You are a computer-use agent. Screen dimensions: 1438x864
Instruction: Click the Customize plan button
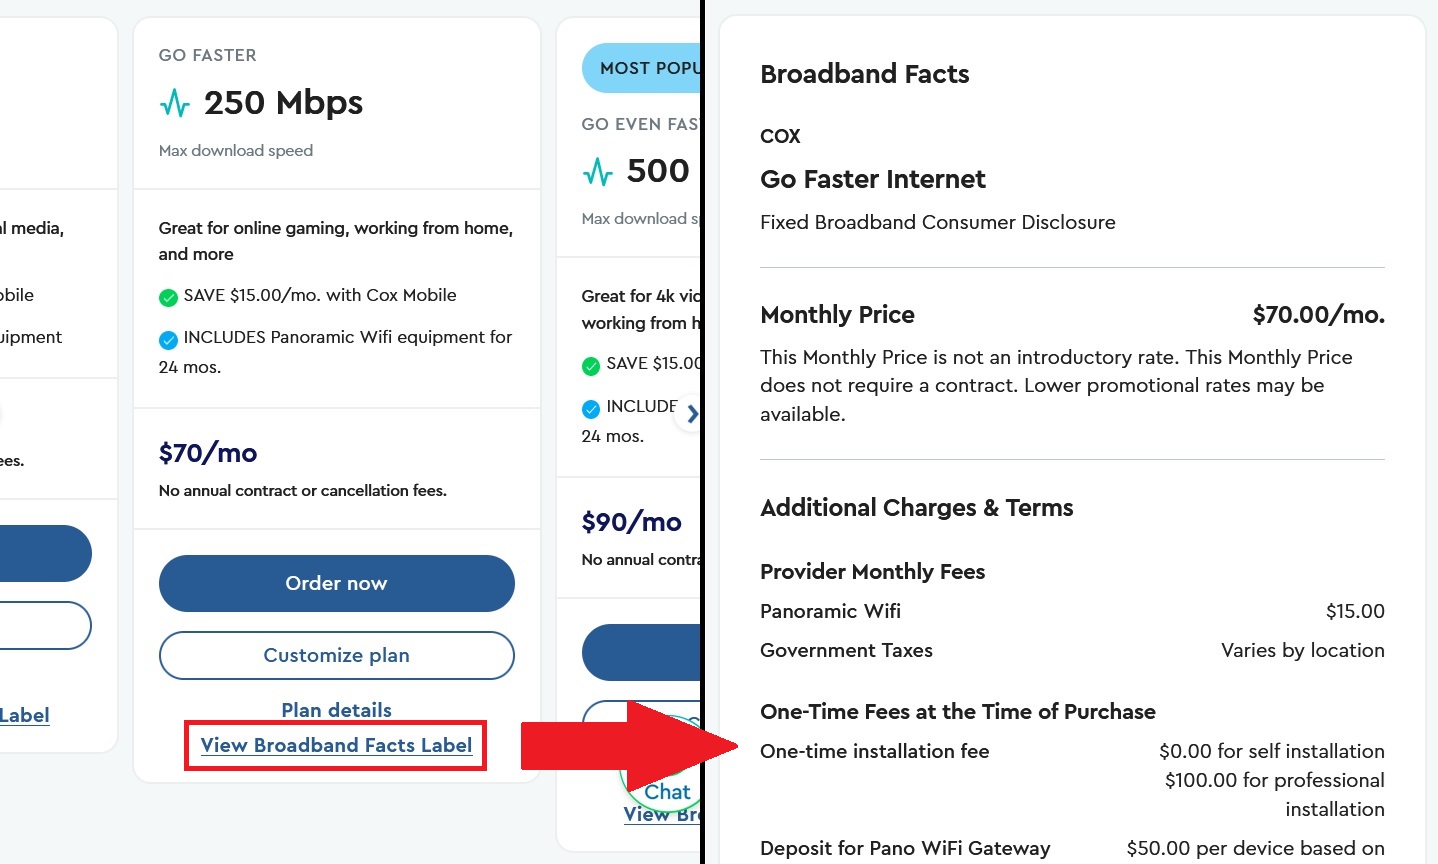coord(336,655)
